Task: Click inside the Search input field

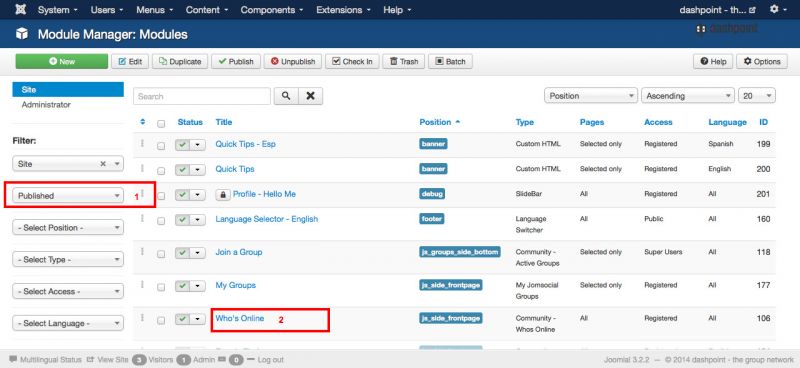Action: (x=202, y=96)
